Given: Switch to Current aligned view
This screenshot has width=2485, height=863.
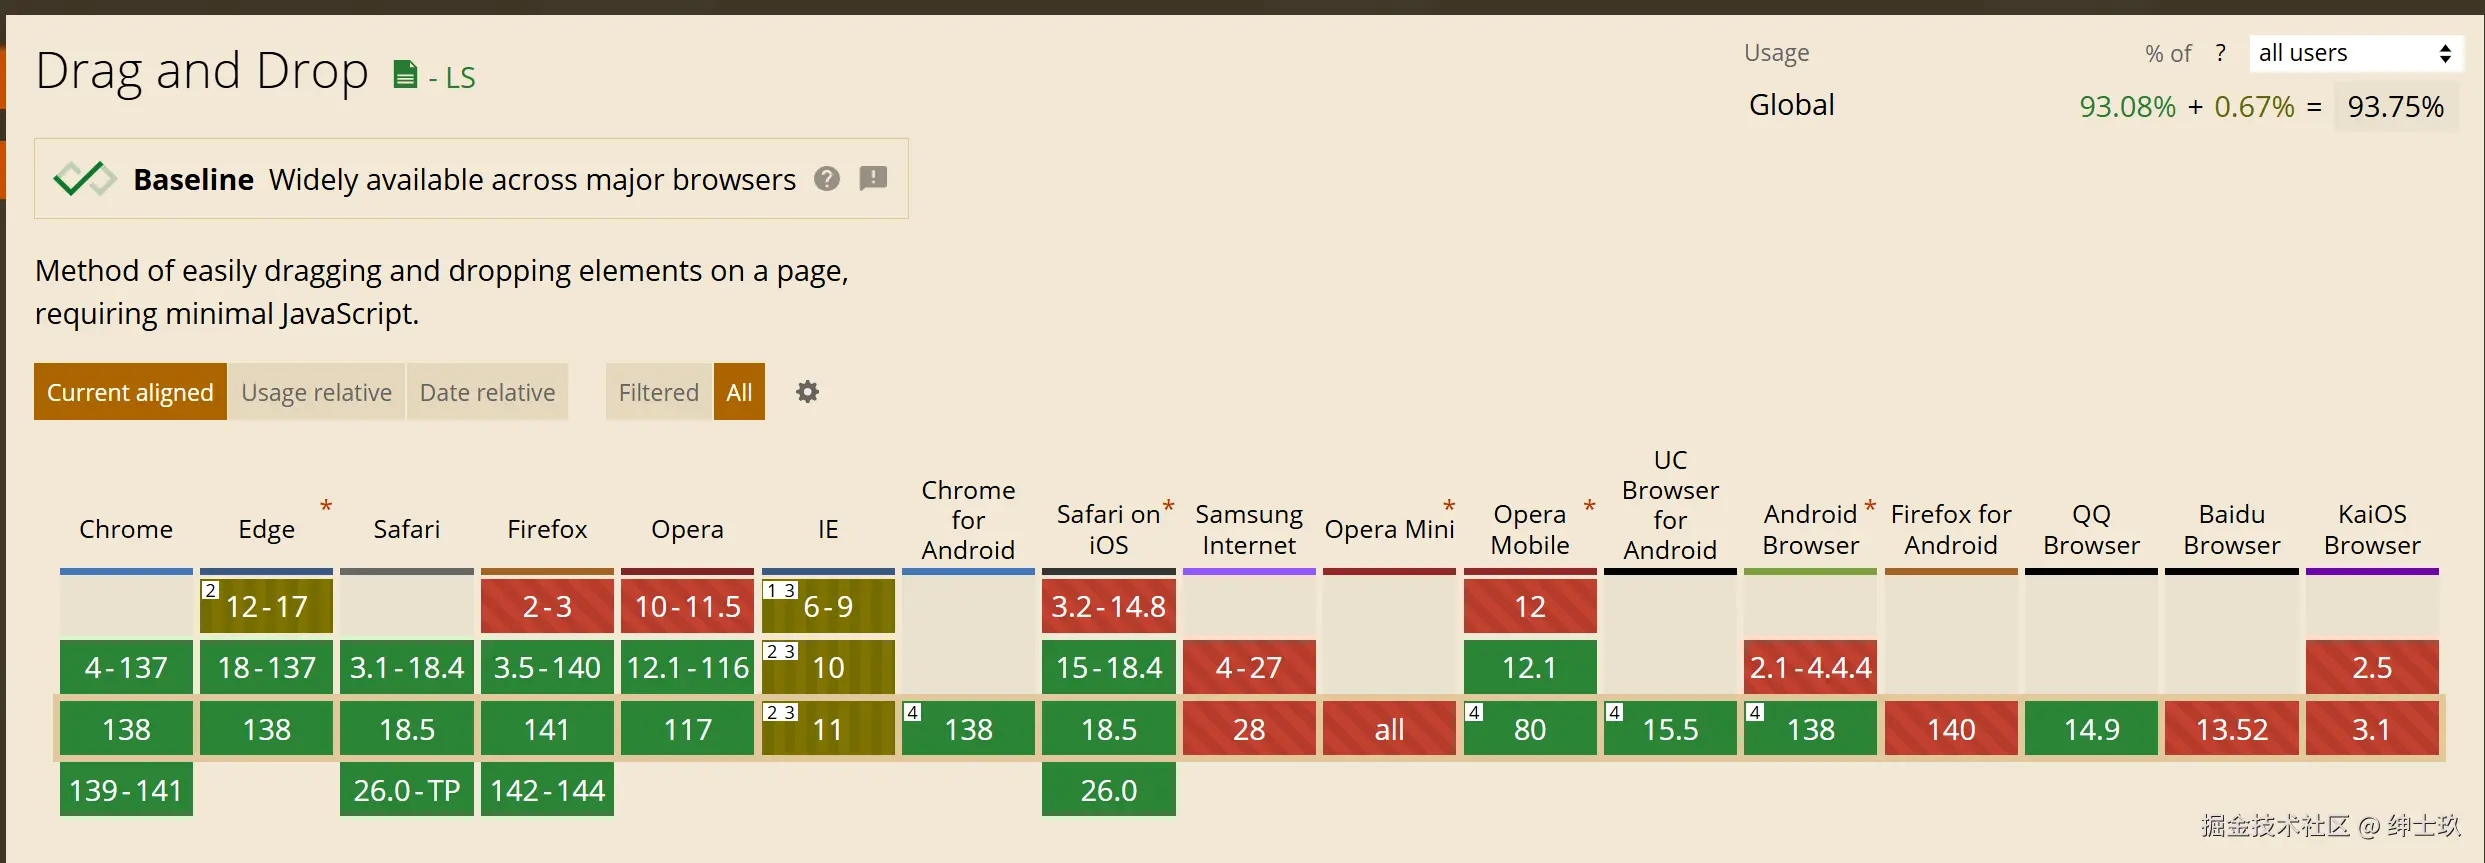Looking at the screenshot, I should tap(130, 392).
